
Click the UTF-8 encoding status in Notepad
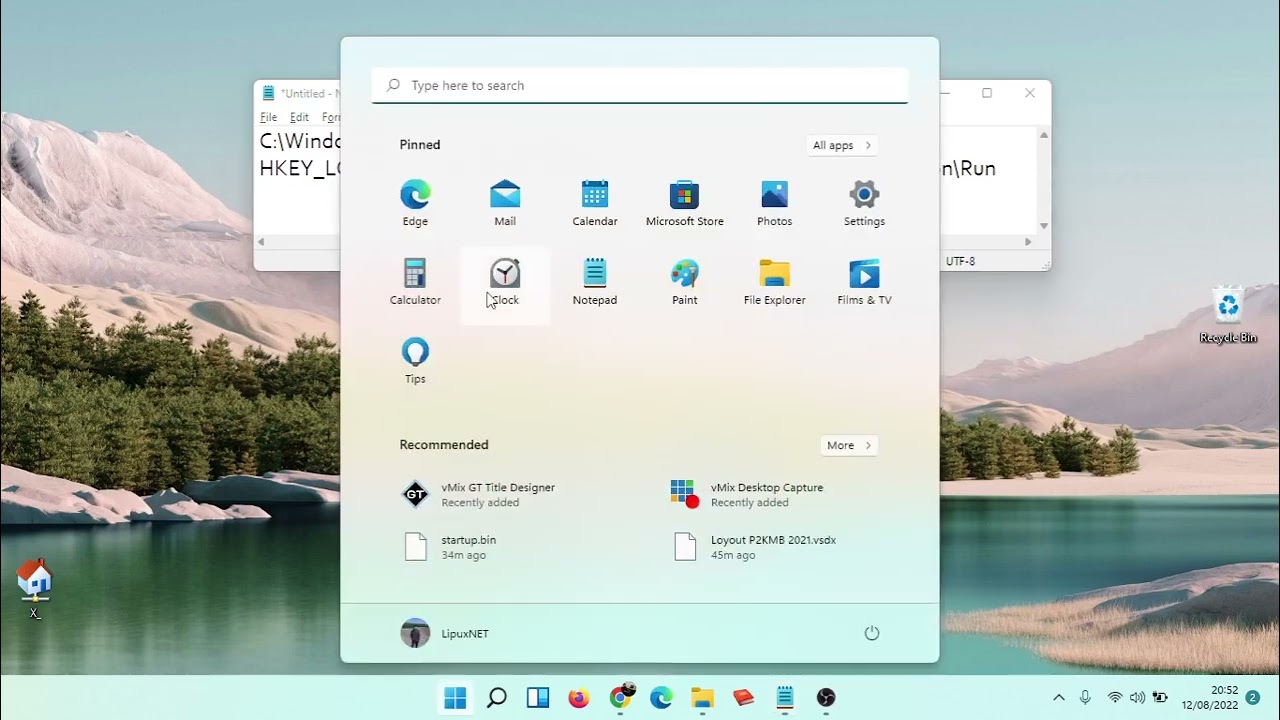pyautogui.click(x=960, y=261)
